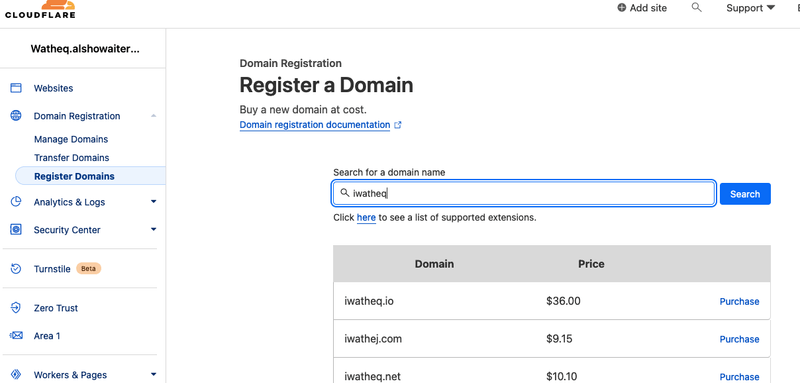The width and height of the screenshot is (800, 383).
Task: Collapse the Domain Registration section arrow
Action: click(154, 116)
